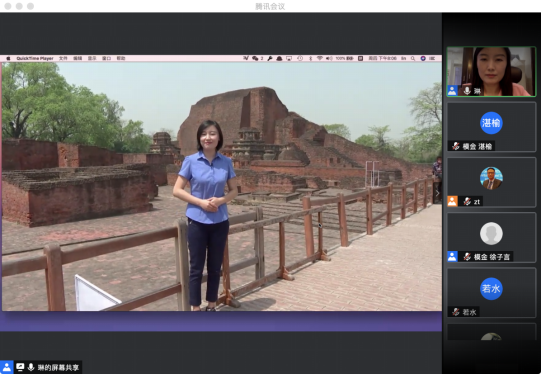The image size is (541, 374).
Task: Click the Apple logo menu
Action: click(x=8, y=58)
